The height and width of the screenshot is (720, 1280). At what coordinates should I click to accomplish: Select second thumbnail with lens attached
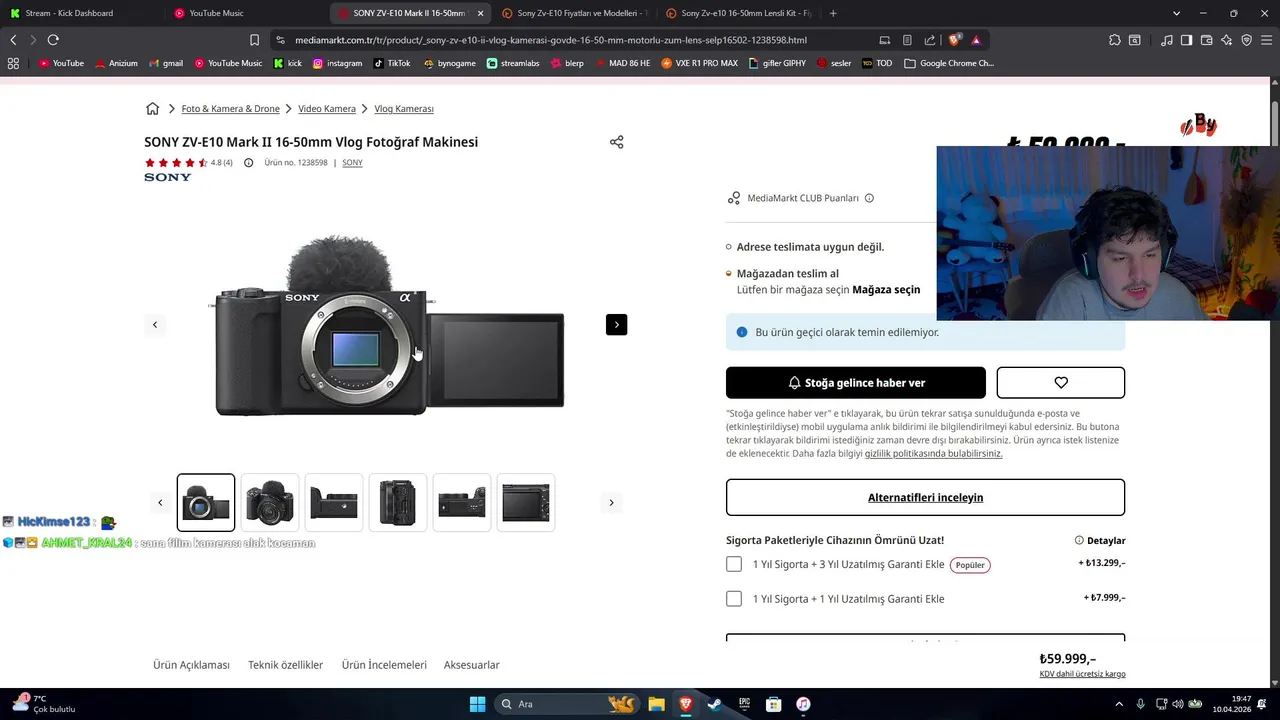click(x=270, y=502)
